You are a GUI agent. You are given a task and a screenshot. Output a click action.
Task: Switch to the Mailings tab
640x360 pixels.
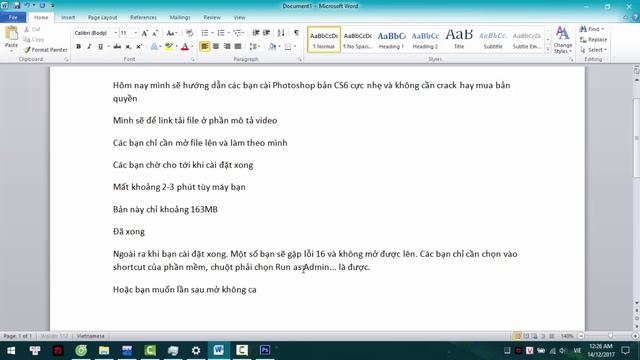coord(180,18)
